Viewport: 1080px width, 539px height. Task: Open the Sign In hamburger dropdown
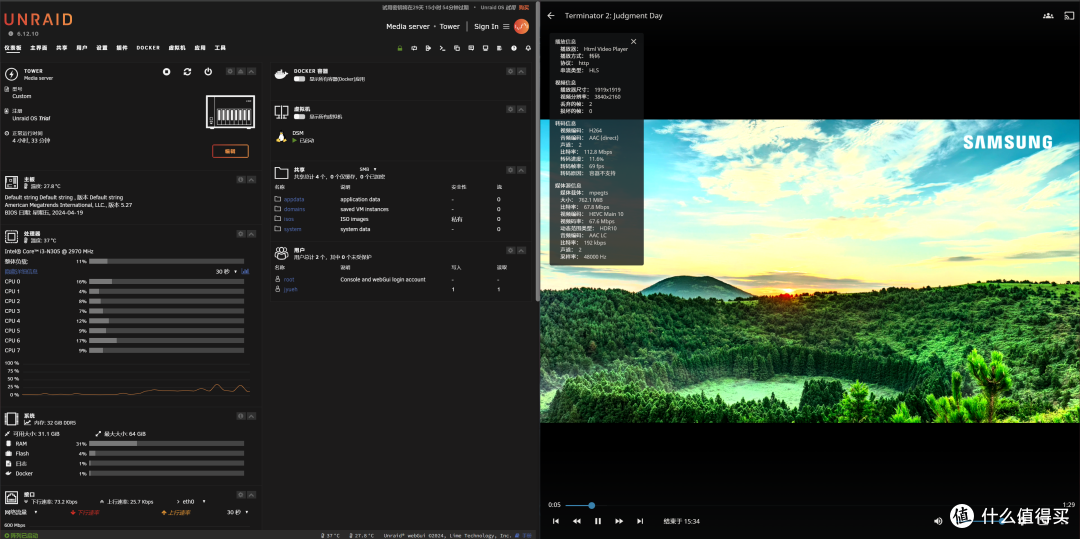pyautogui.click(x=506, y=27)
